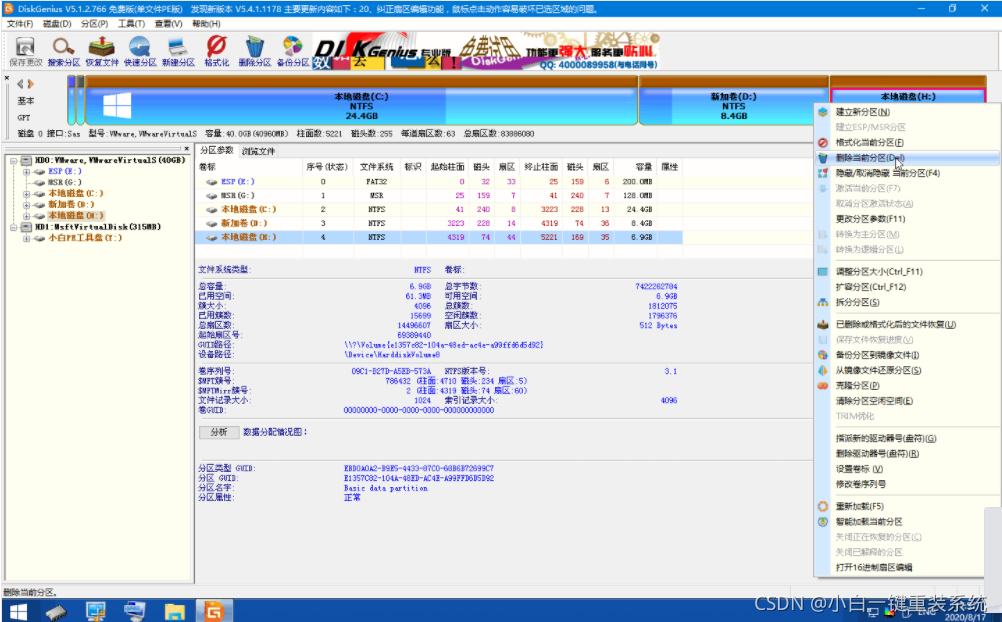Click the 智能加载当前分区 icon
The width and height of the screenshot is (1002, 622).
(x=823, y=522)
